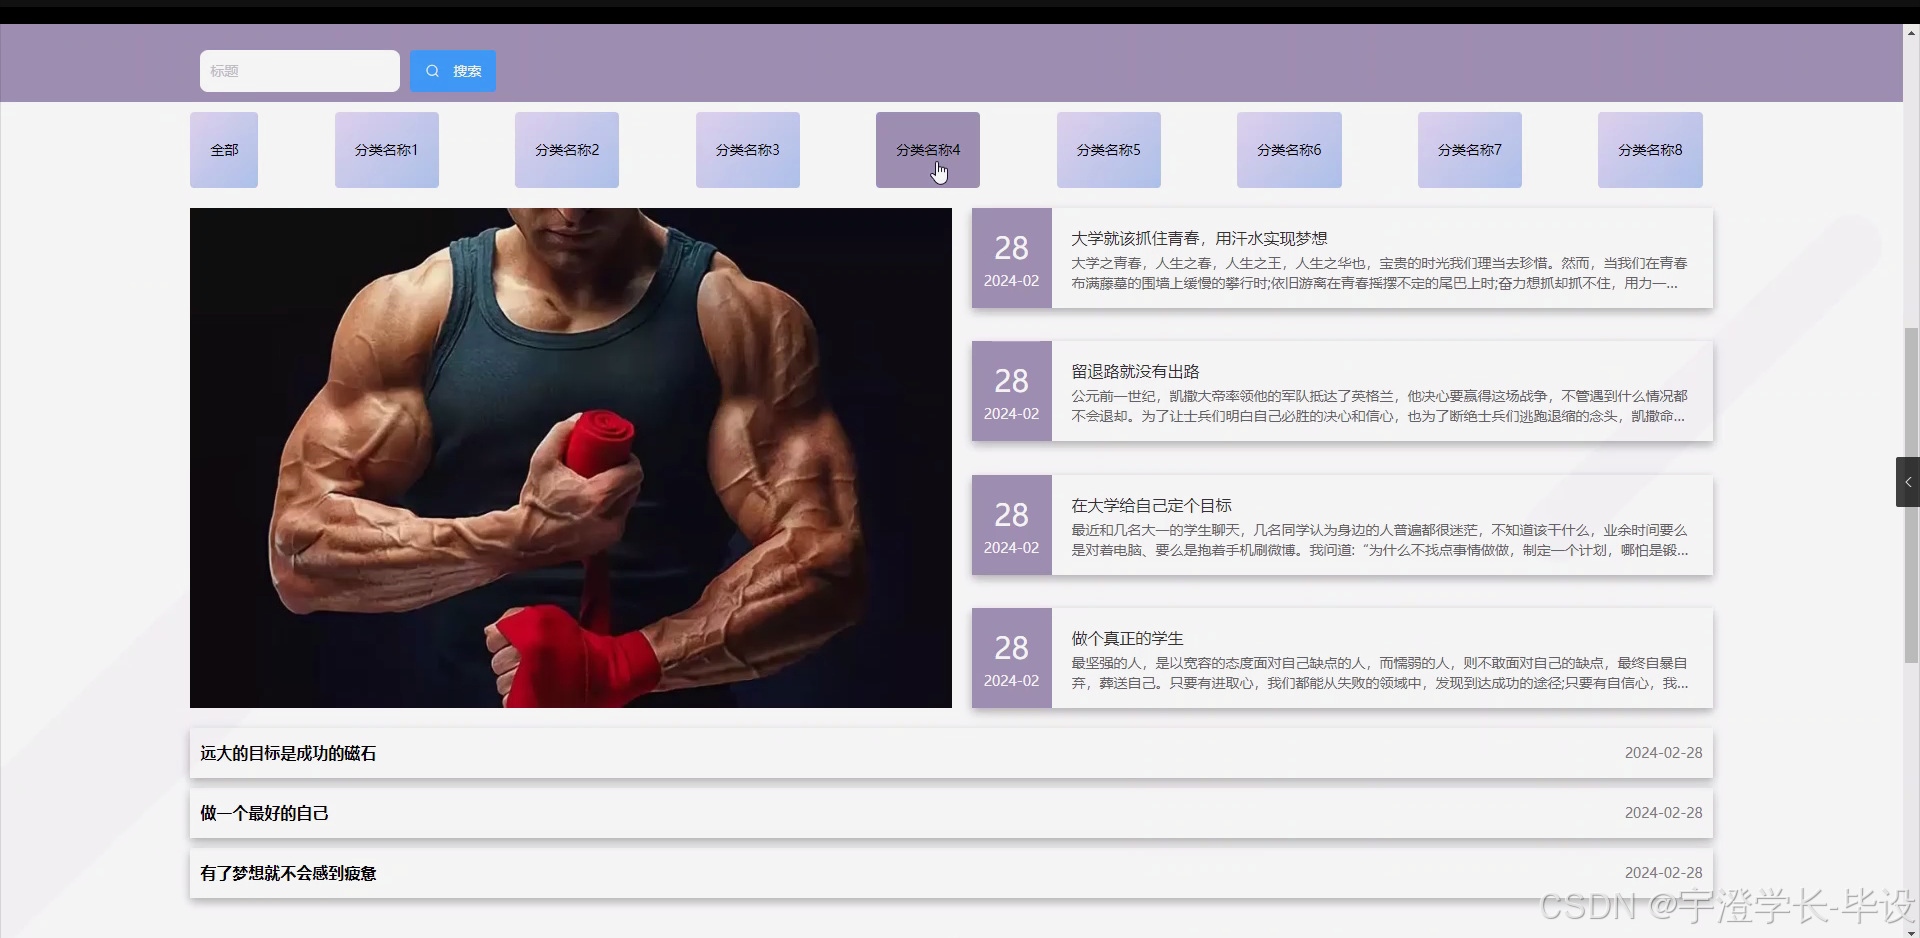Select the 分类名称5 category
The image size is (1920, 938).
[1108, 149]
